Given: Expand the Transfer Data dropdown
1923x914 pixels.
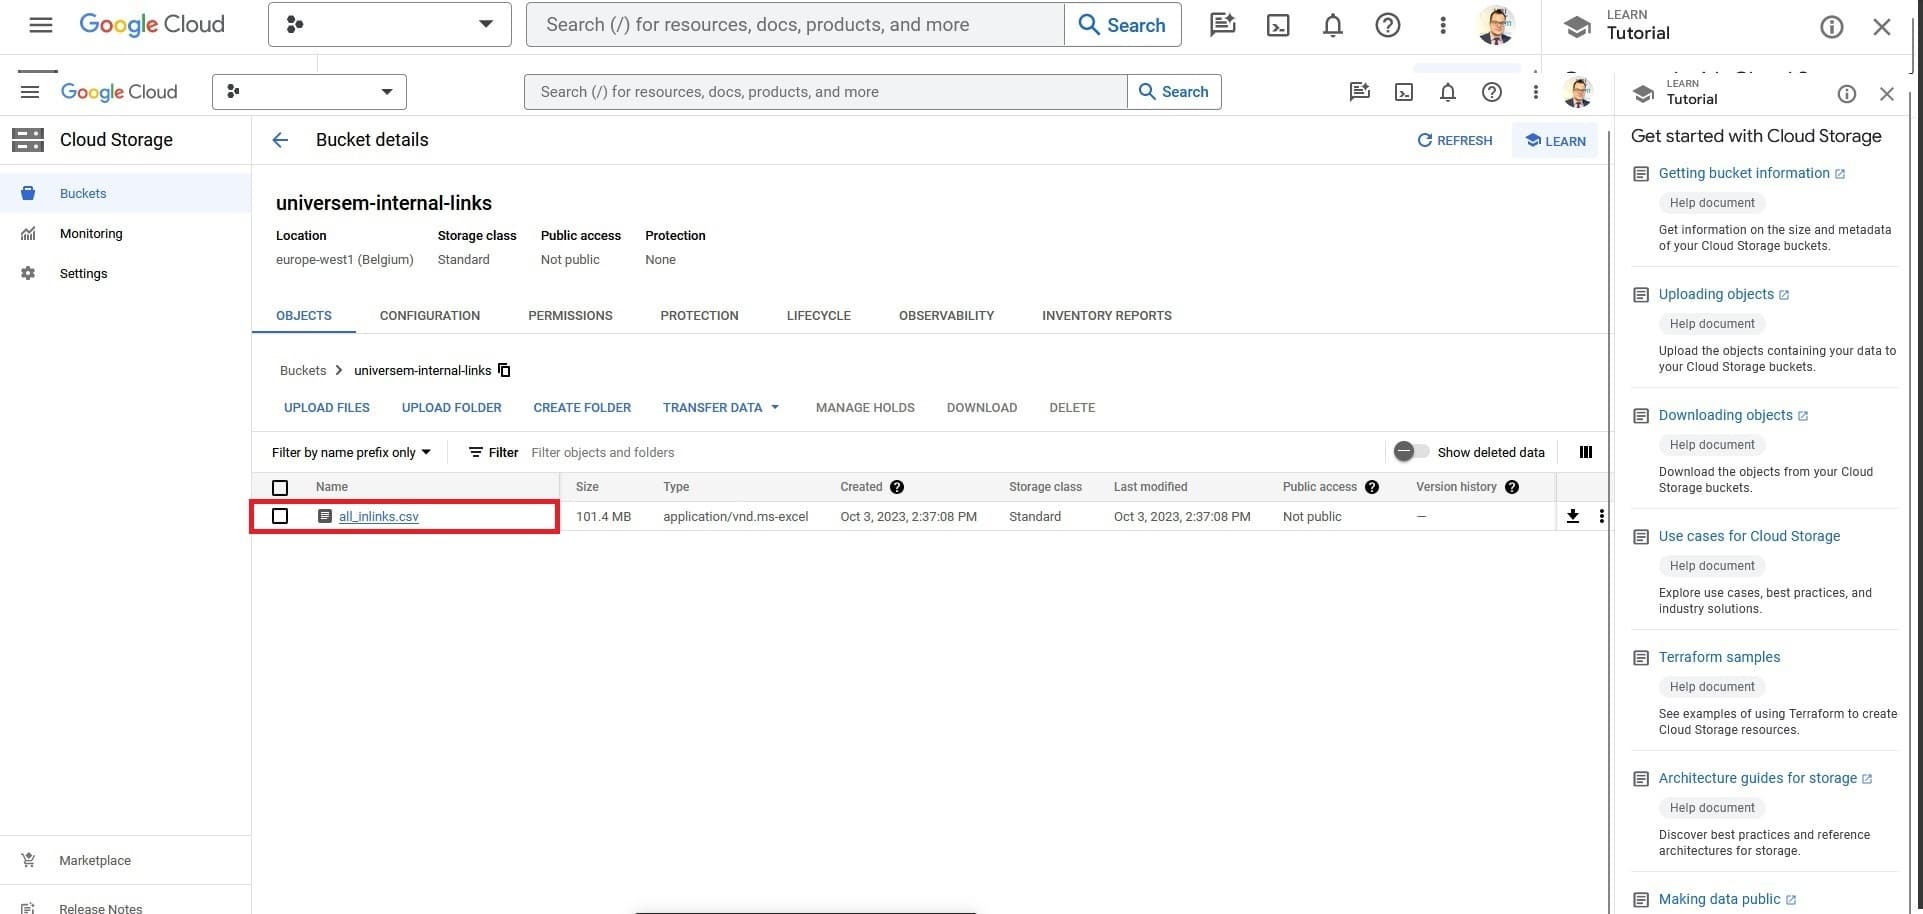Looking at the screenshot, I should tap(720, 408).
